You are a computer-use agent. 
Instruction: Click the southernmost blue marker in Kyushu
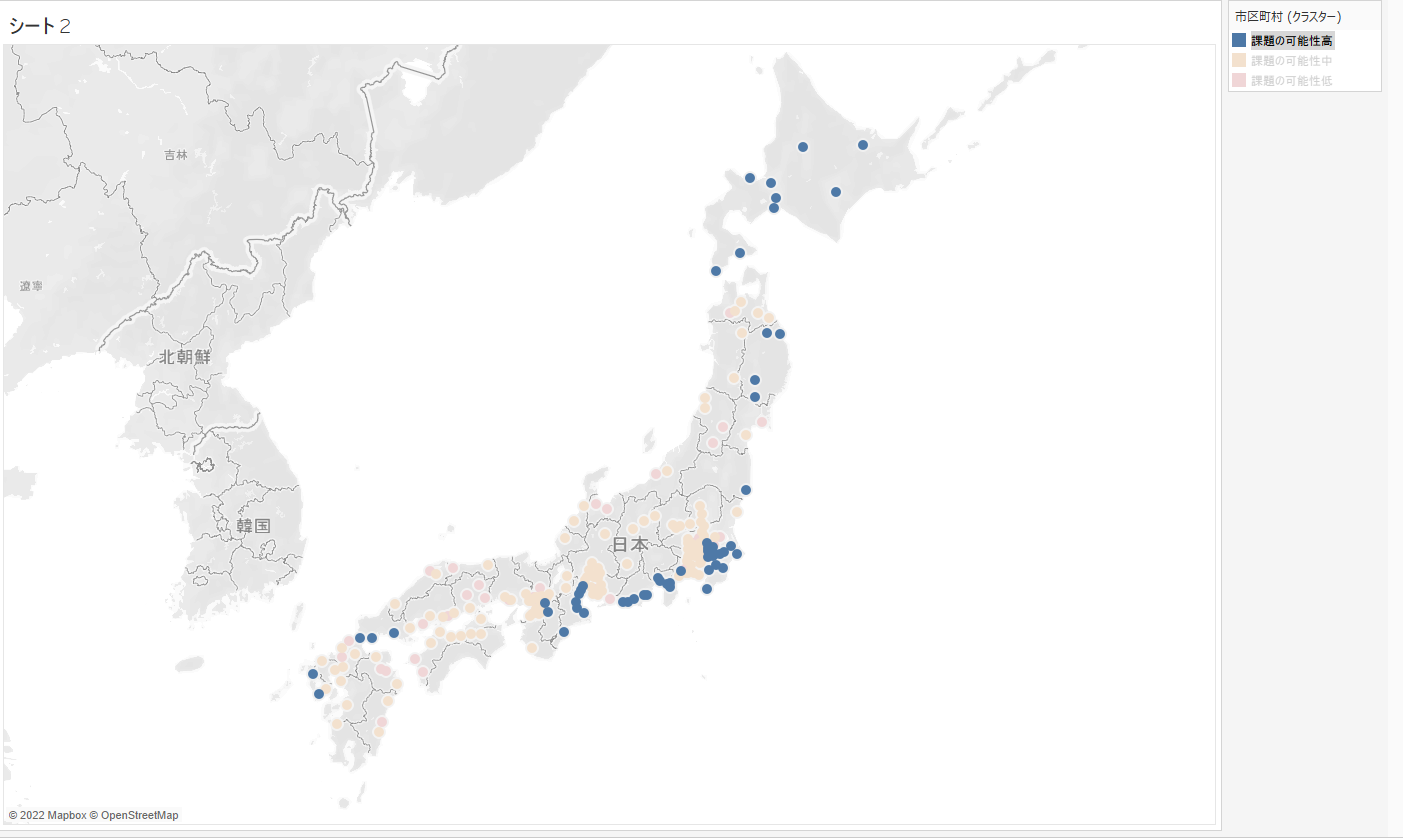(x=319, y=694)
